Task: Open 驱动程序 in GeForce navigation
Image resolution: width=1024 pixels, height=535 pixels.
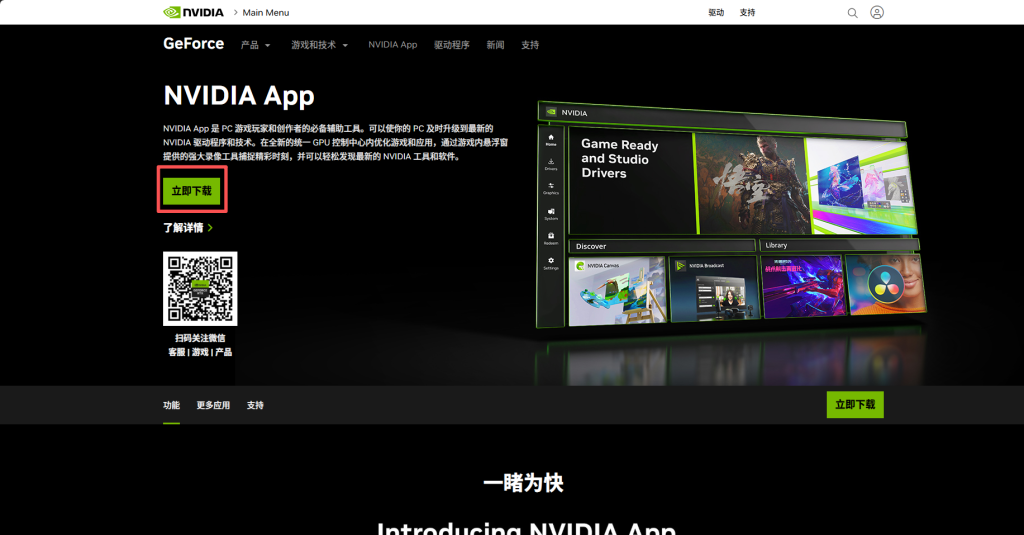Action: [451, 45]
